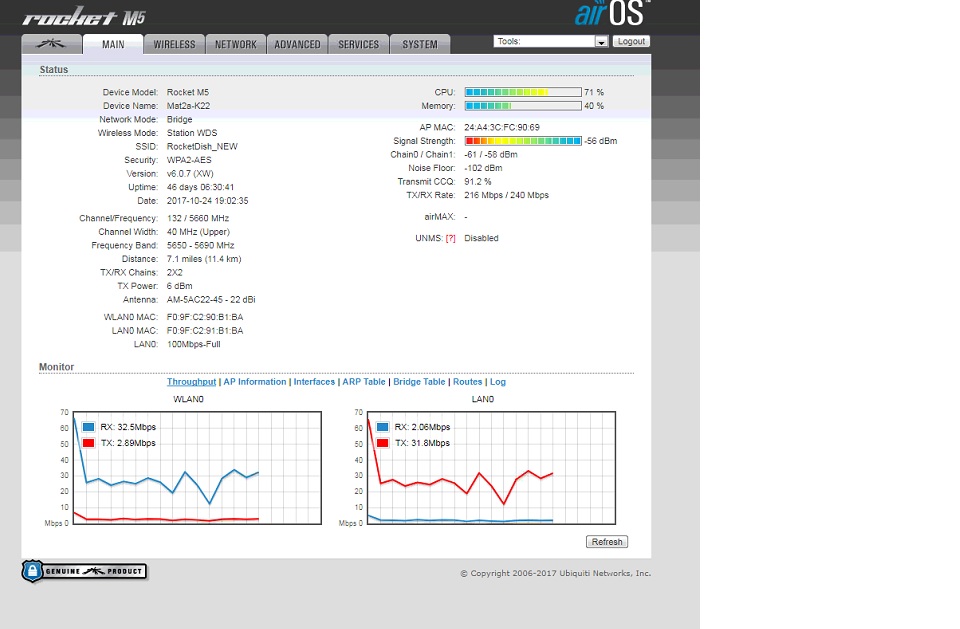Viewport: 960px width, 629px height.
Task: Click the UNMS [?] help link
Action: [451, 238]
